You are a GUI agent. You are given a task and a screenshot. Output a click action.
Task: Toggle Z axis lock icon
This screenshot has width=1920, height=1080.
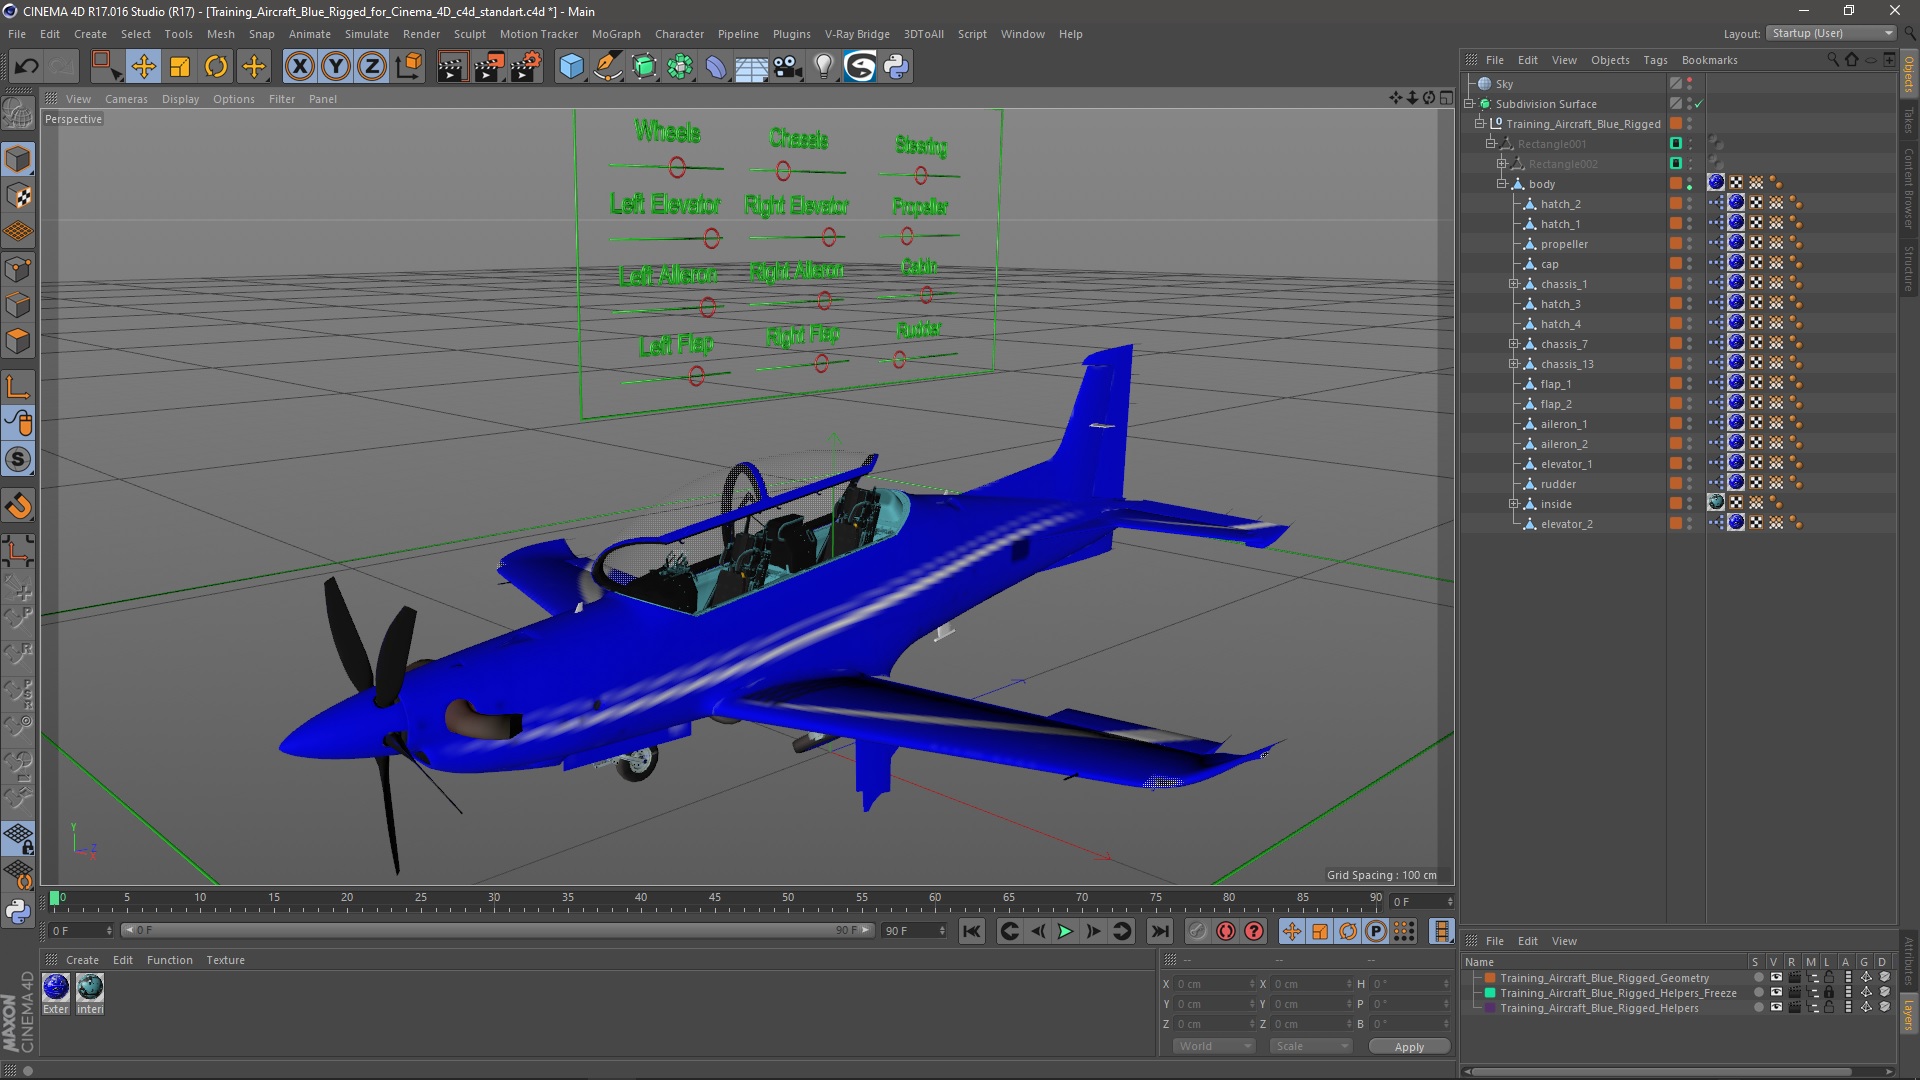pos(372,67)
